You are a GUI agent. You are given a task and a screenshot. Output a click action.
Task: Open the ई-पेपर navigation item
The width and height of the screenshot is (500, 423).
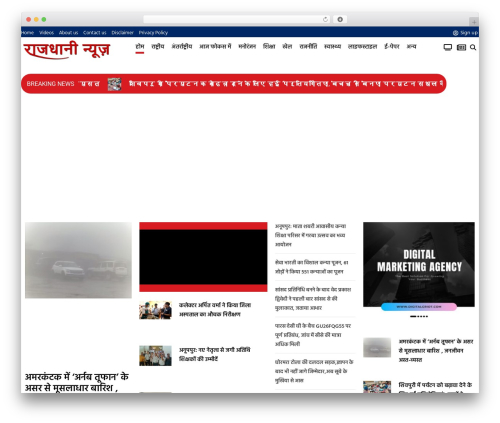392,47
